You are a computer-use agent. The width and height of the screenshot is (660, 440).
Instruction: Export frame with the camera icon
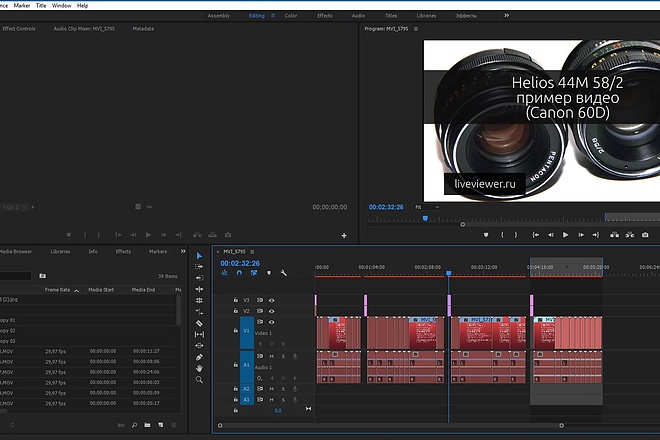645,235
